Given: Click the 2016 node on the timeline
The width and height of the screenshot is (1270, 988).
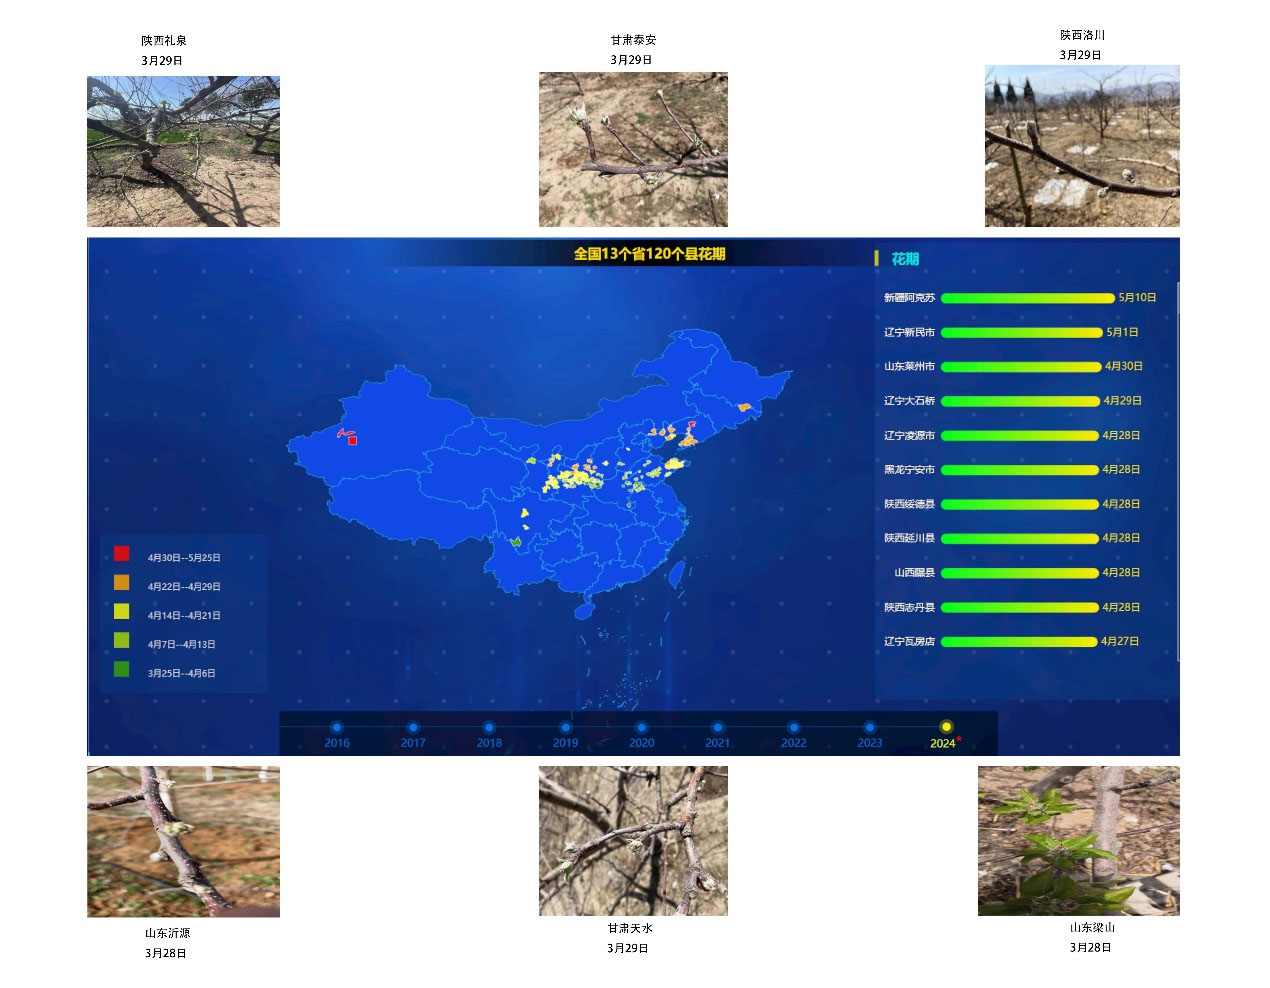Looking at the screenshot, I should pos(336,727).
